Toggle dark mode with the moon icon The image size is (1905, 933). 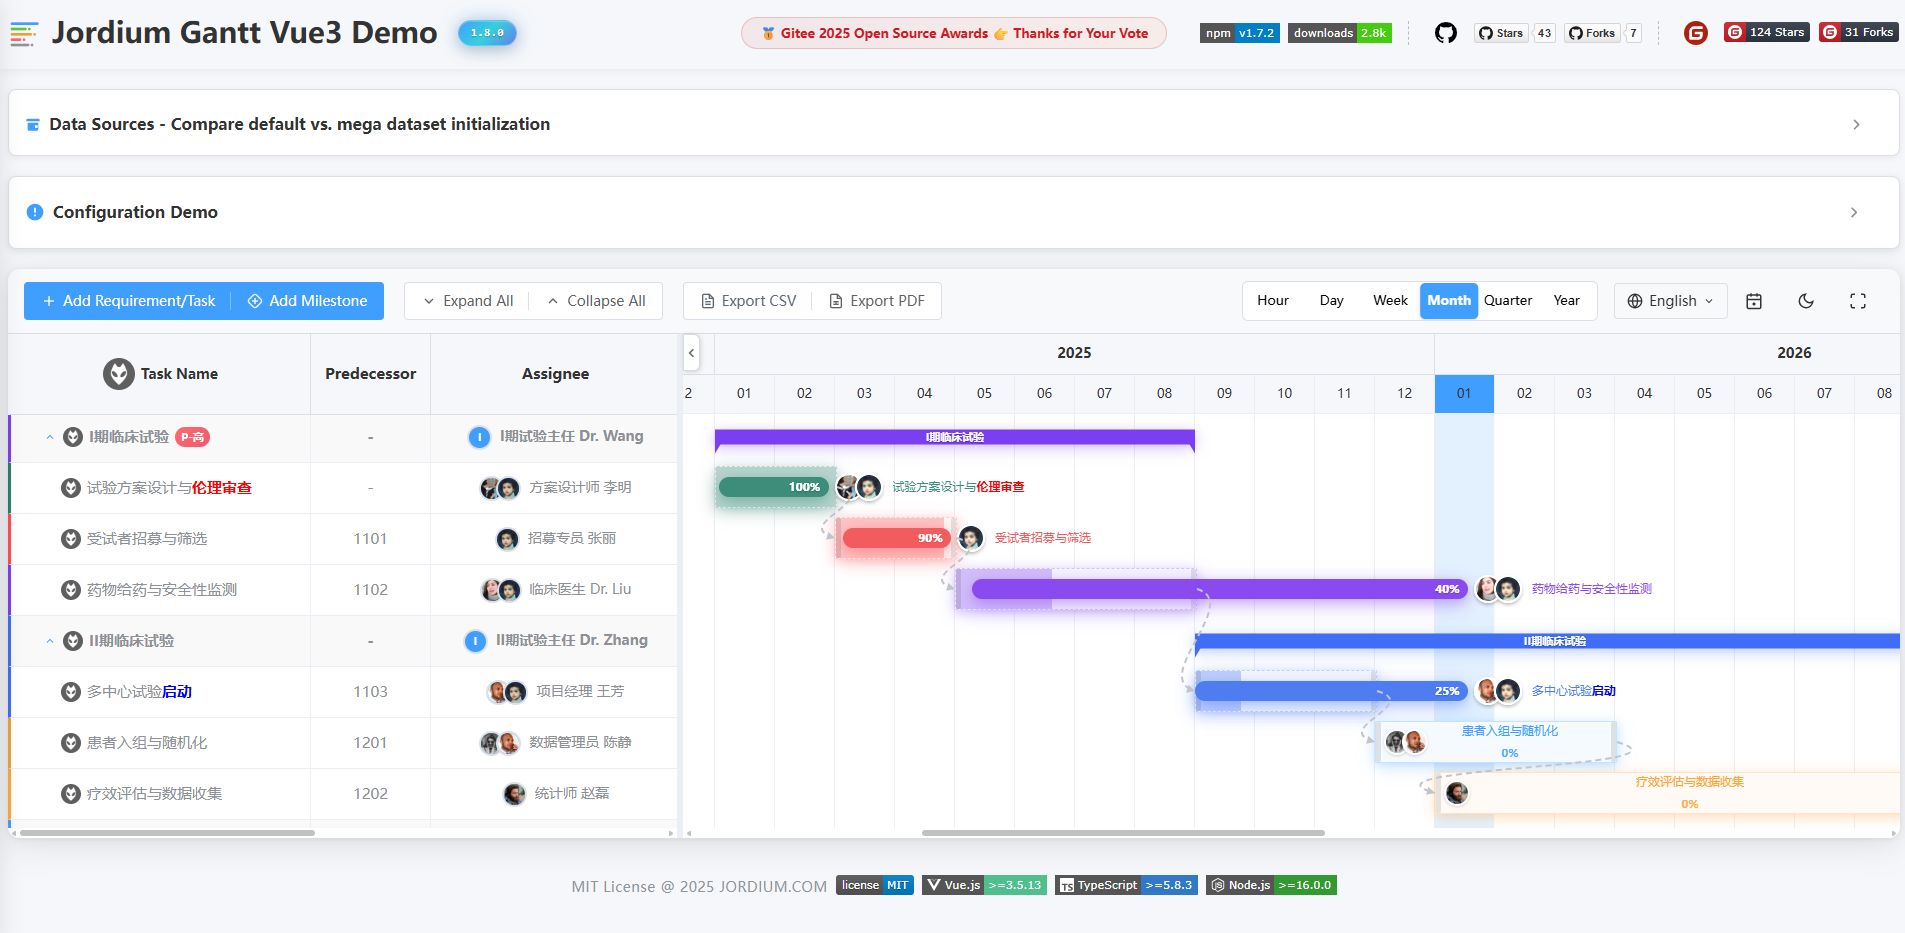coord(1806,300)
